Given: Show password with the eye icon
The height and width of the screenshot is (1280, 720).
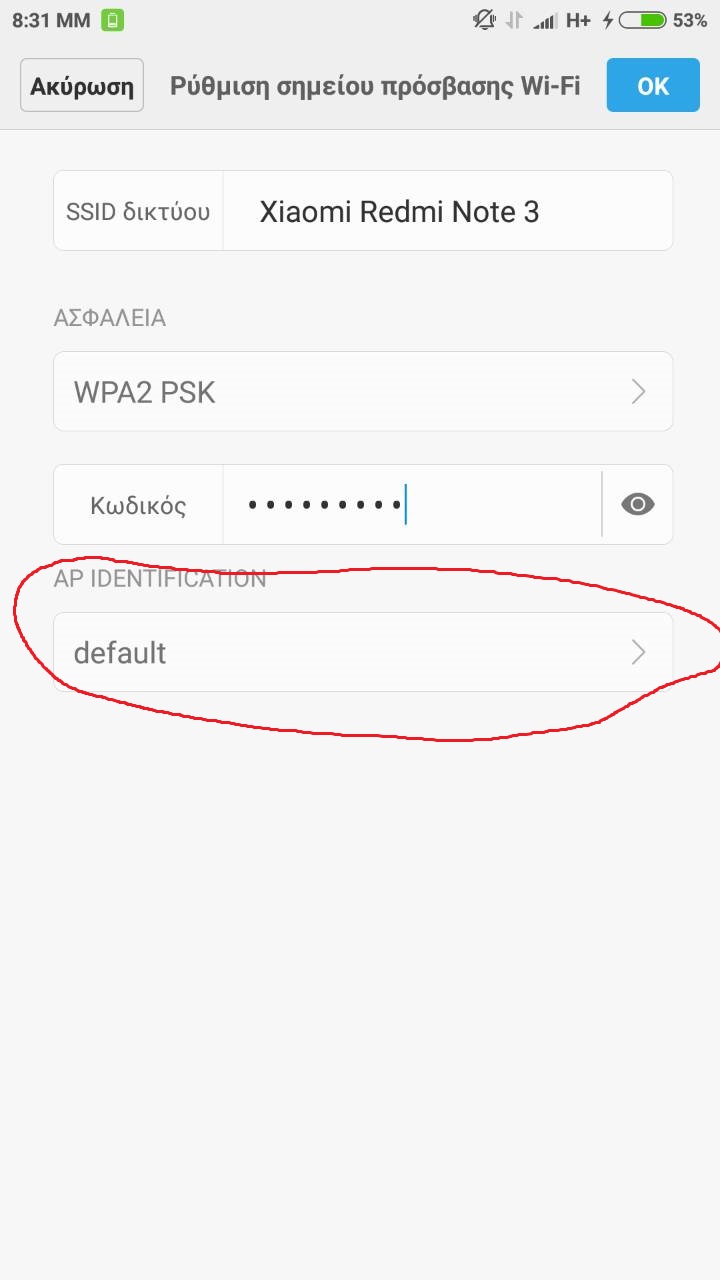Looking at the screenshot, I should point(637,505).
